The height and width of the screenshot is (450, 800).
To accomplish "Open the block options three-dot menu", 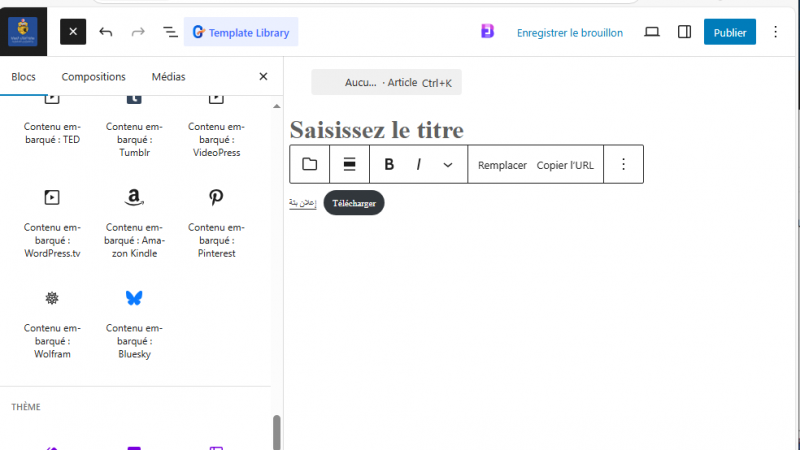I will 623,164.
